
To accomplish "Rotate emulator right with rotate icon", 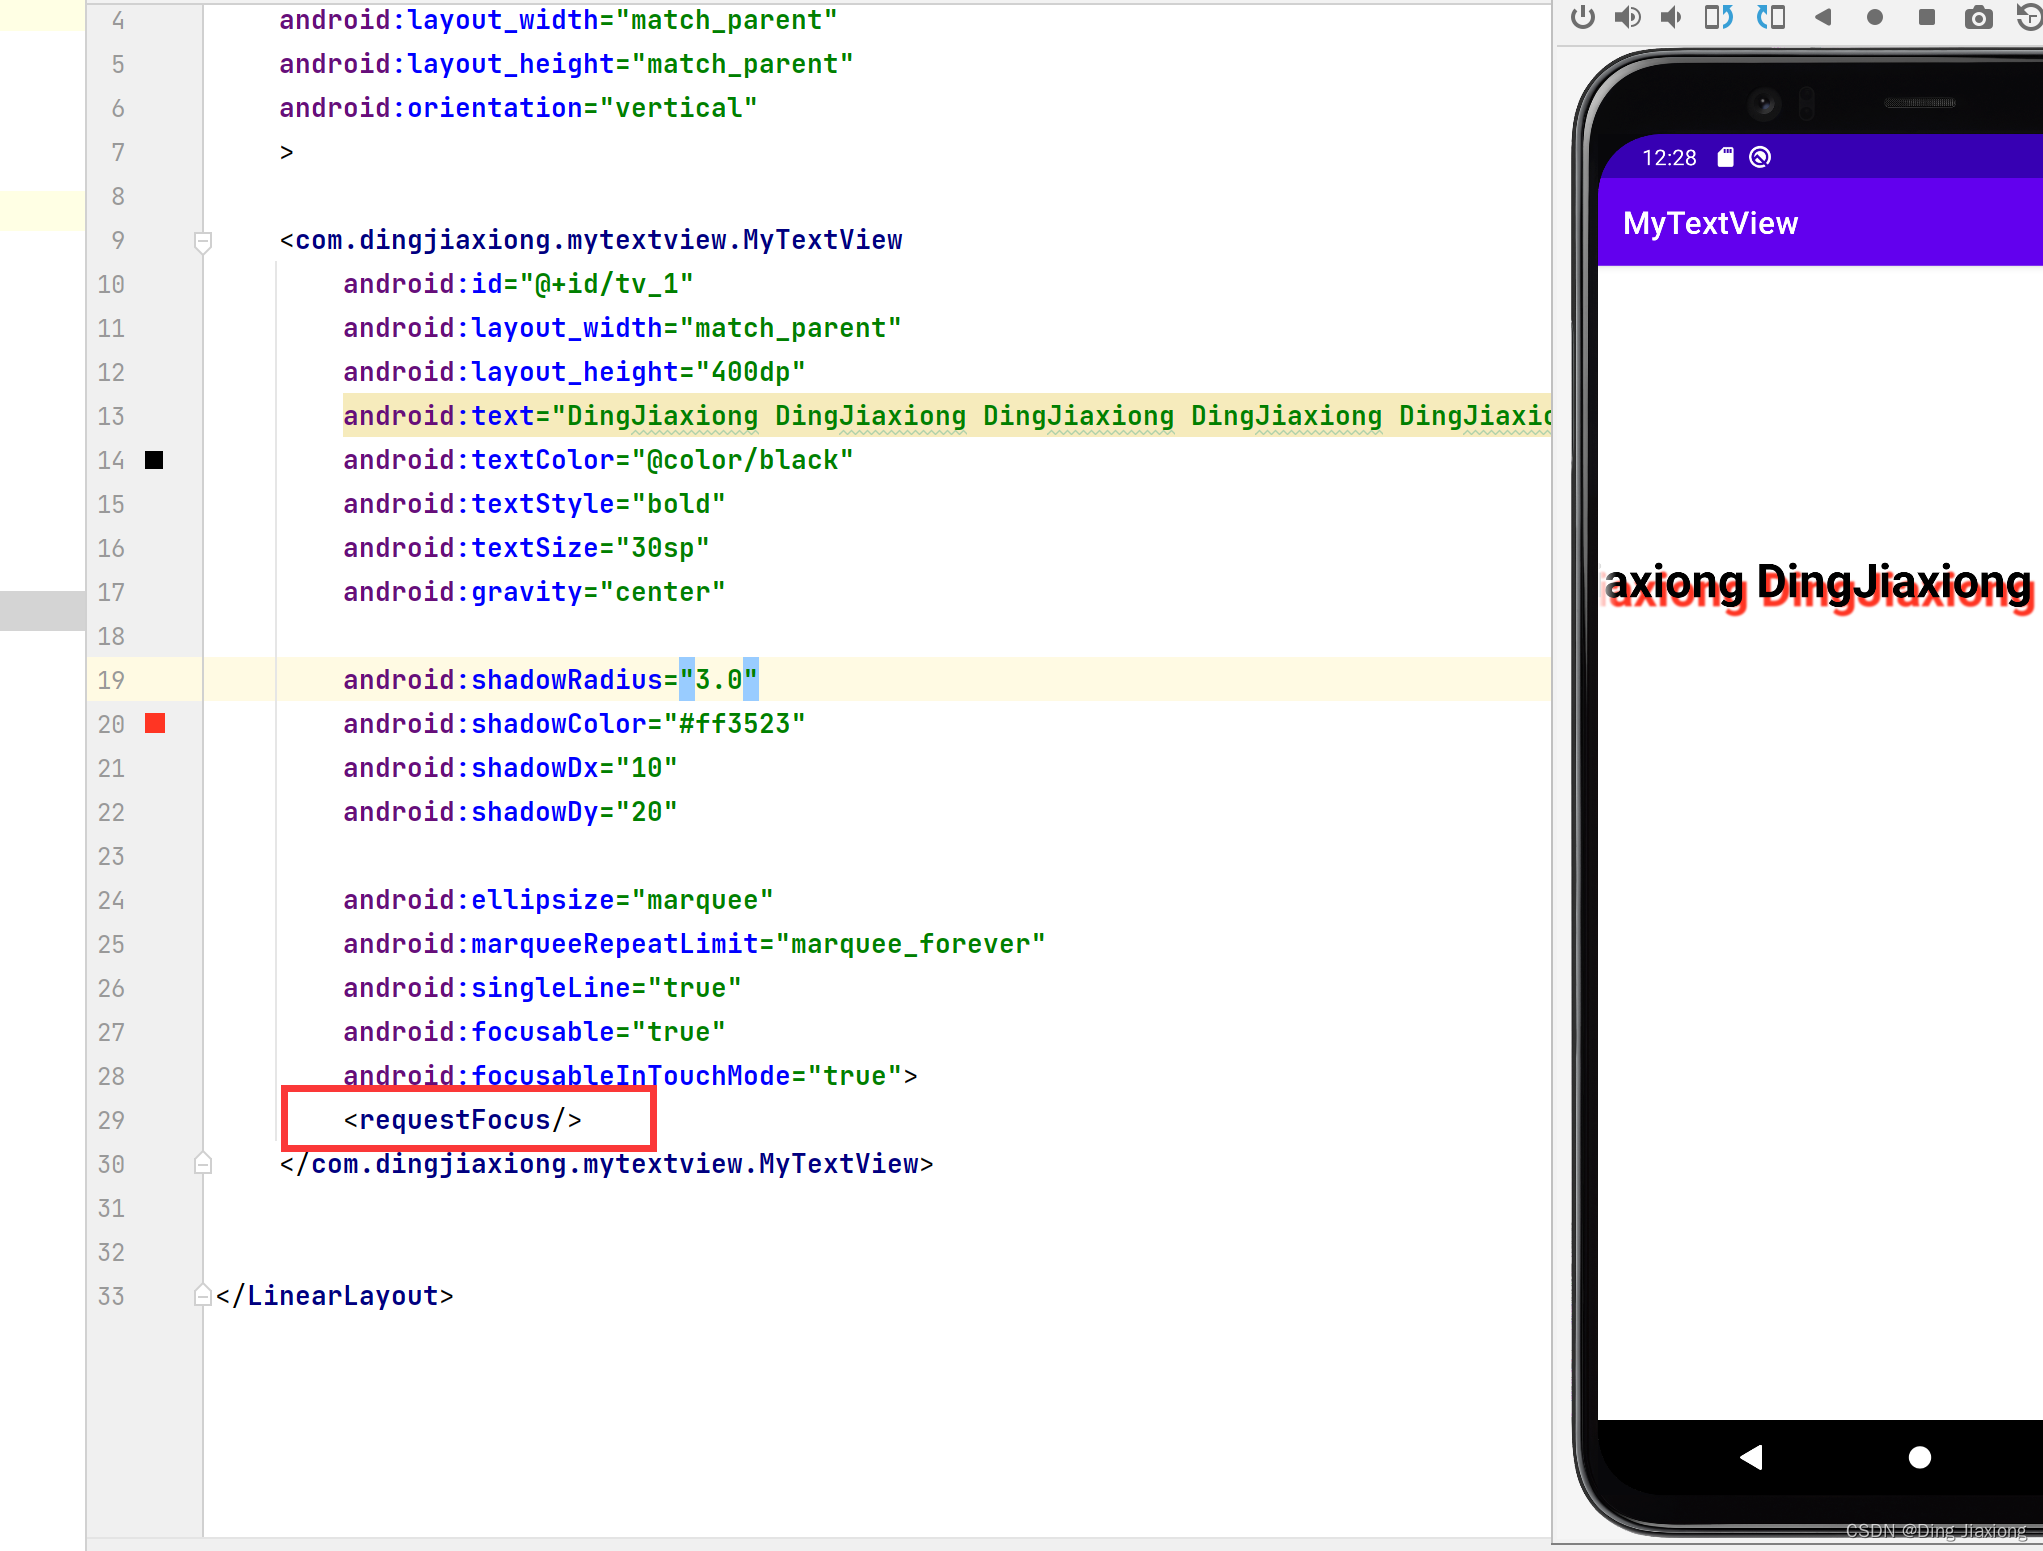I will point(1771,17).
